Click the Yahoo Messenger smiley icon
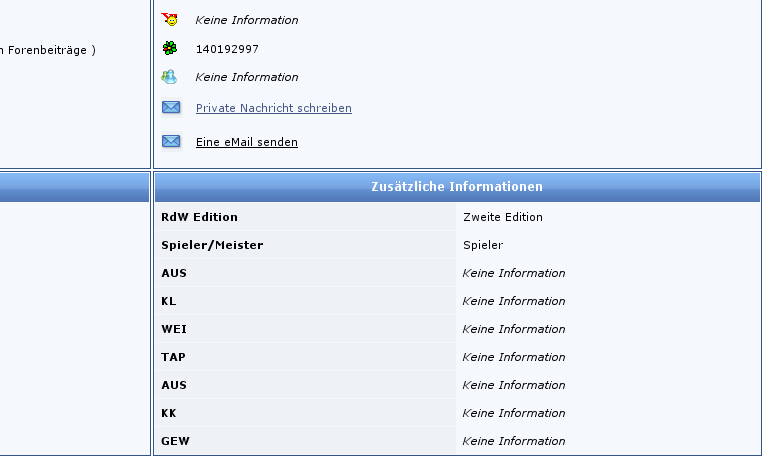765x460 pixels. (170, 19)
